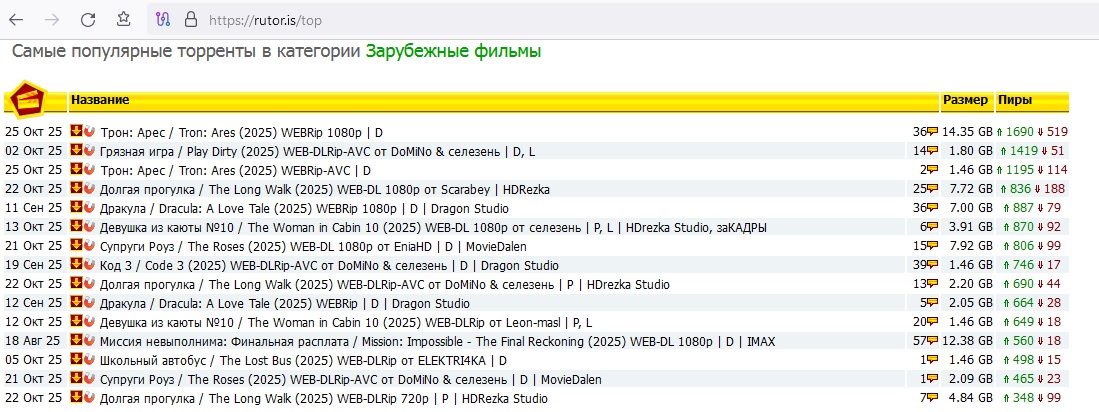Open 'Dracula: A Love Tale WEBRip 1080p' link
The width and height of the screenshot is (1099, 412).
(304, 208)
